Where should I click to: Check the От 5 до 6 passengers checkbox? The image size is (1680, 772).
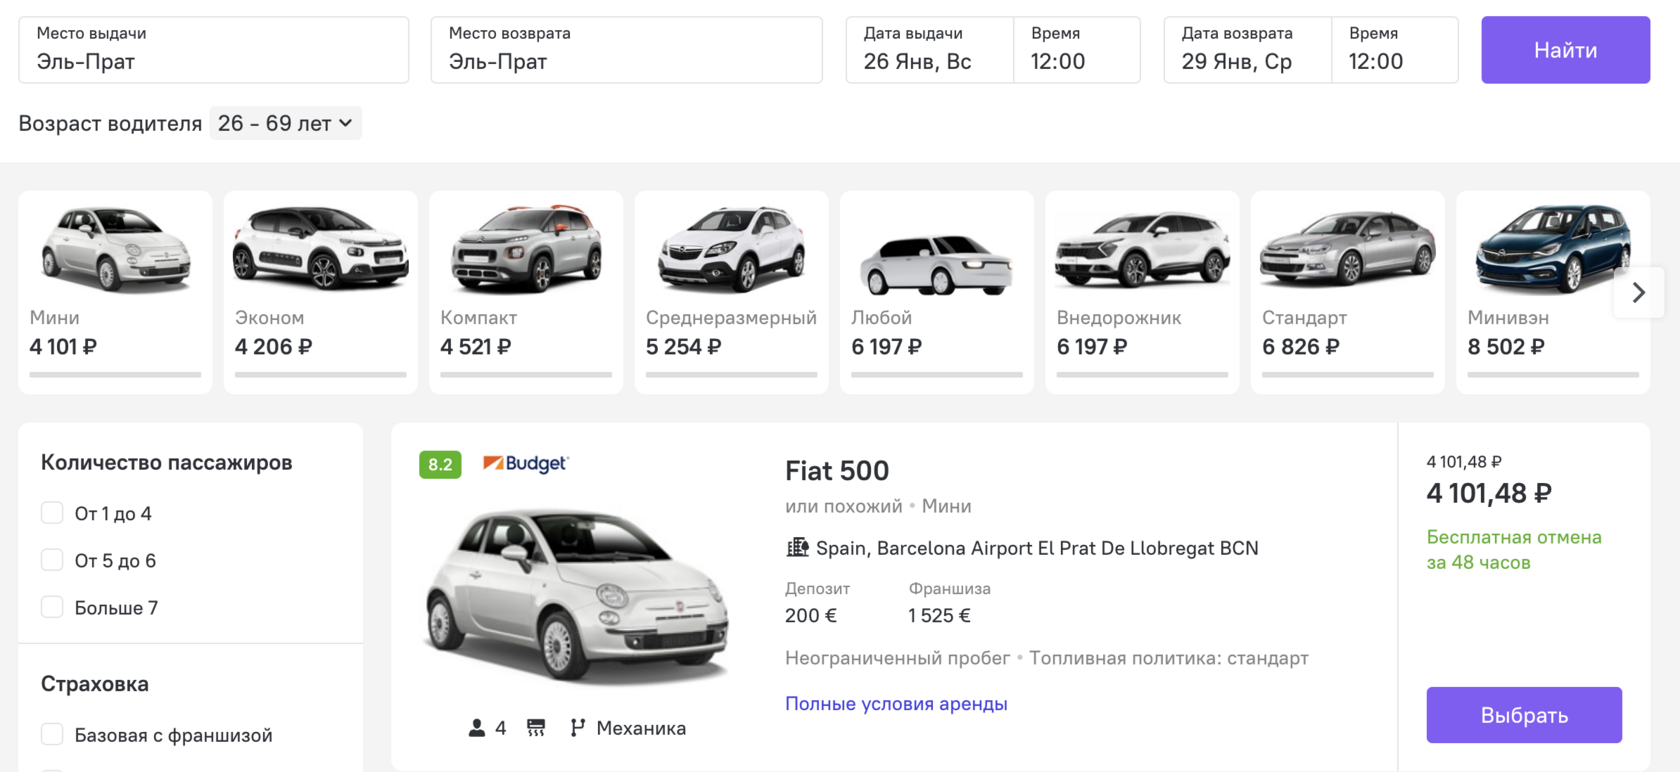pyautogui.click(x=52, y=560)
